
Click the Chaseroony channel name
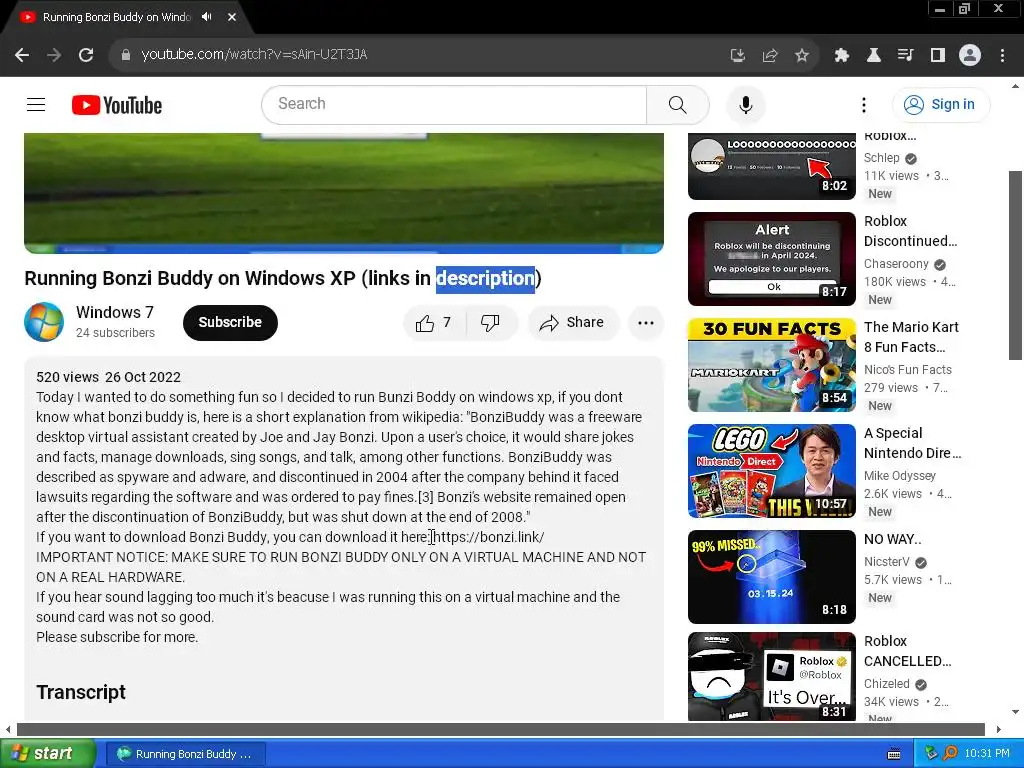(896, 264)
